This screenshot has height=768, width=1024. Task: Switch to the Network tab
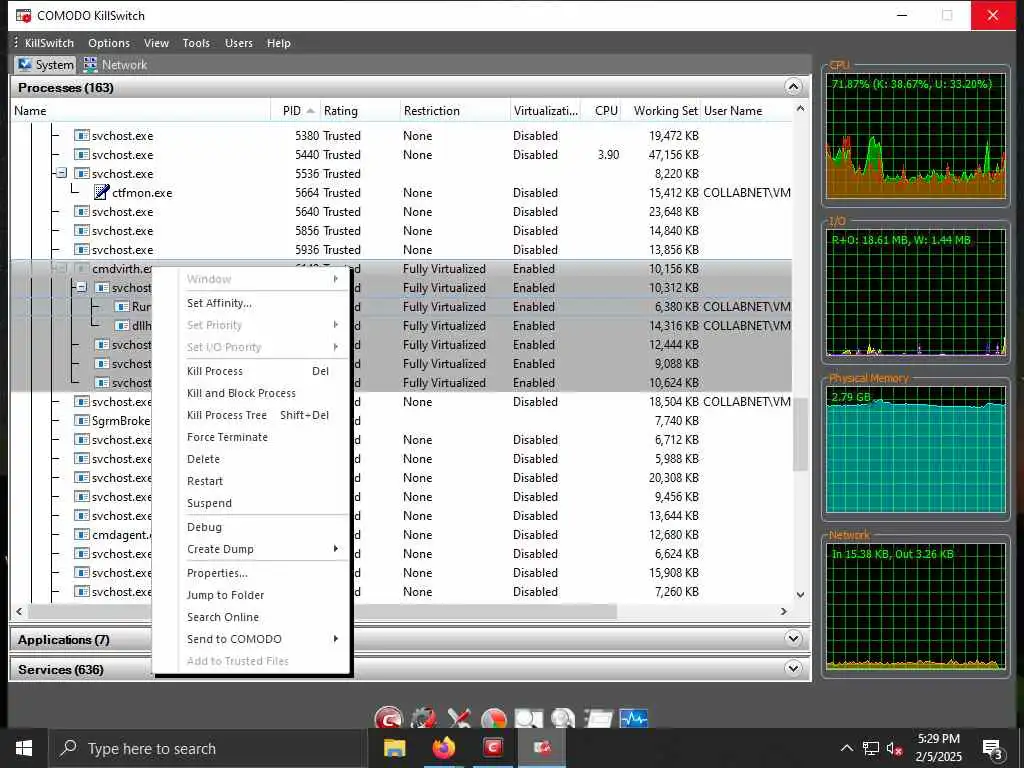(x=115, y=65)
